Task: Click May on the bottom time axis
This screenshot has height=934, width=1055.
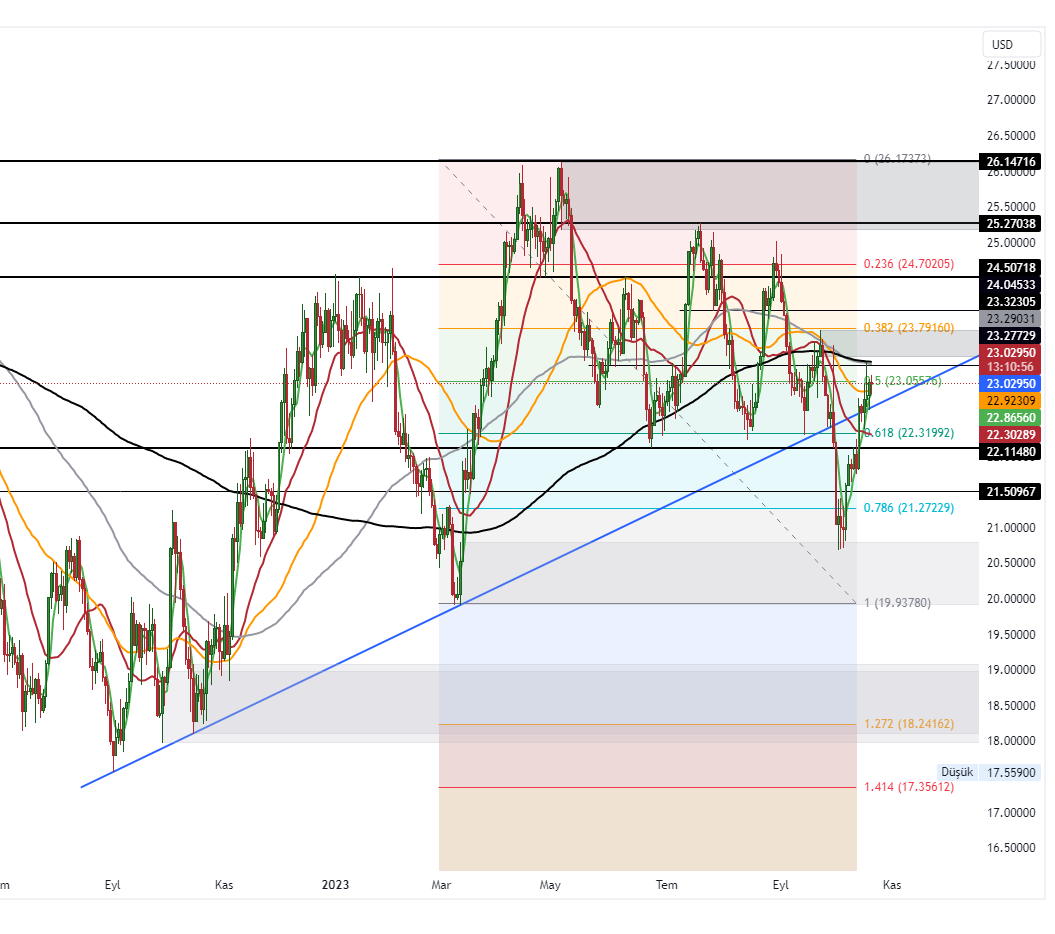Action: (x=549, y=885)
